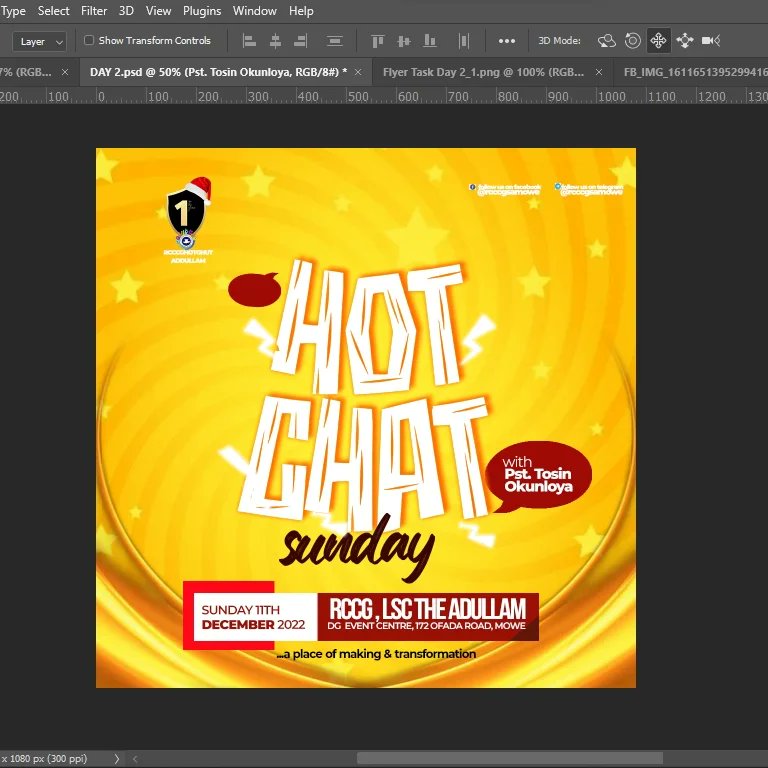Open the View menu

pyautogui.click(x=158, y=11)
